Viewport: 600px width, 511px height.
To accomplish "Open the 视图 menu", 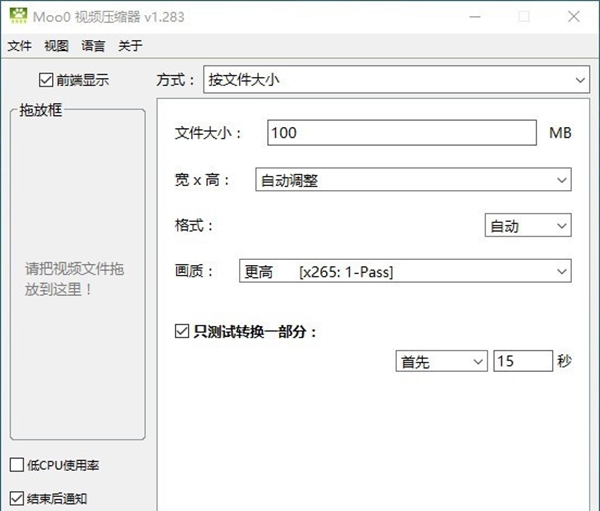I will click(x=56, y=46).
